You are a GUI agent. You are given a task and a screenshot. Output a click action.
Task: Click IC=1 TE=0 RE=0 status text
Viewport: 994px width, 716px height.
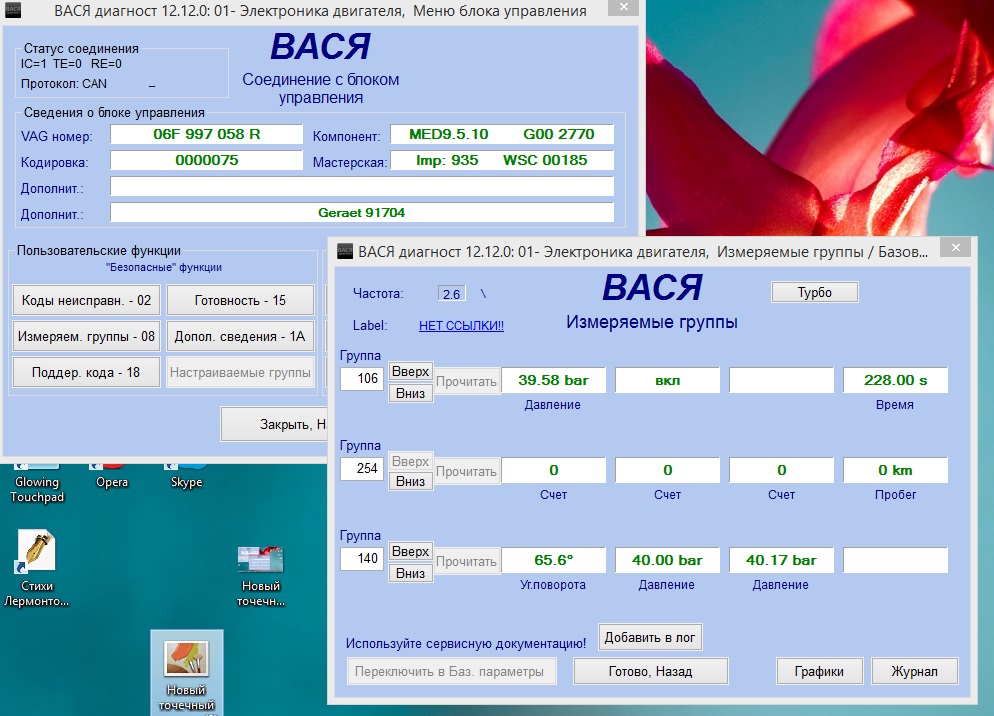[71, 64]
